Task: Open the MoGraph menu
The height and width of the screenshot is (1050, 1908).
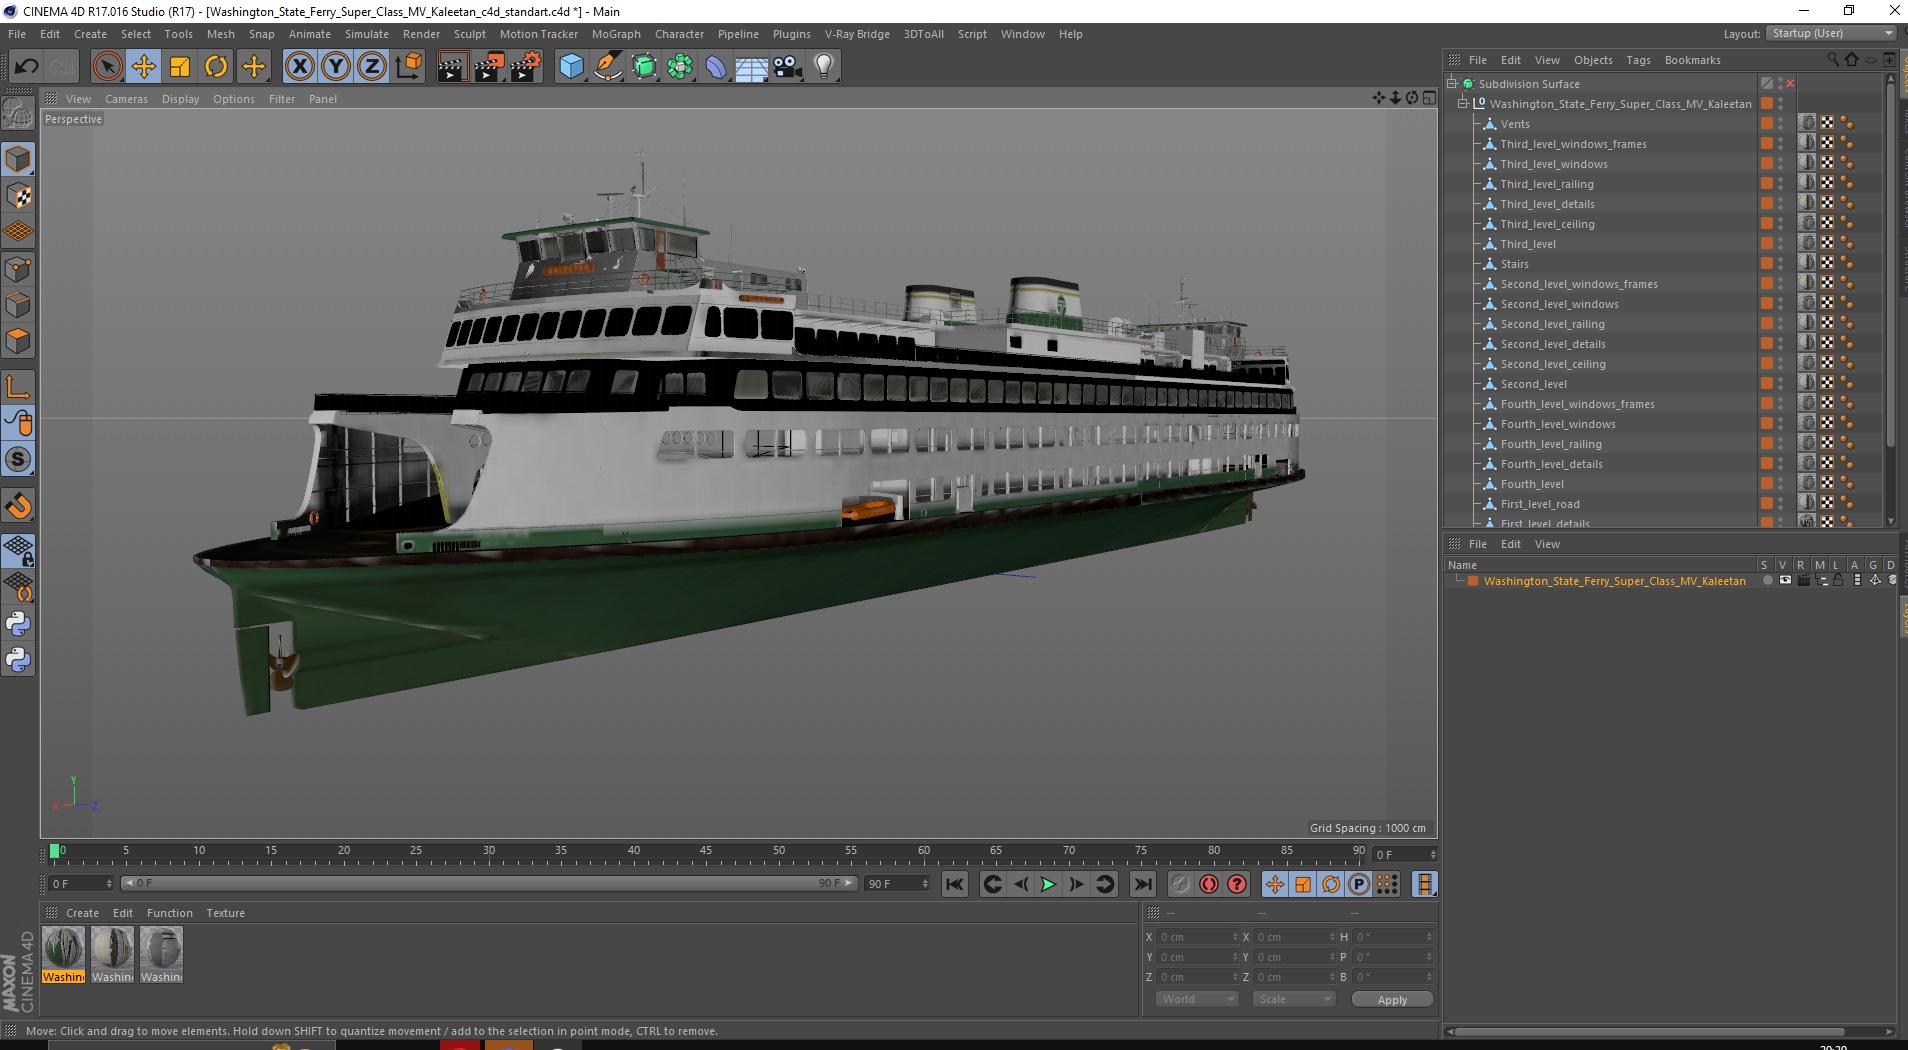Action: [616, 34]
